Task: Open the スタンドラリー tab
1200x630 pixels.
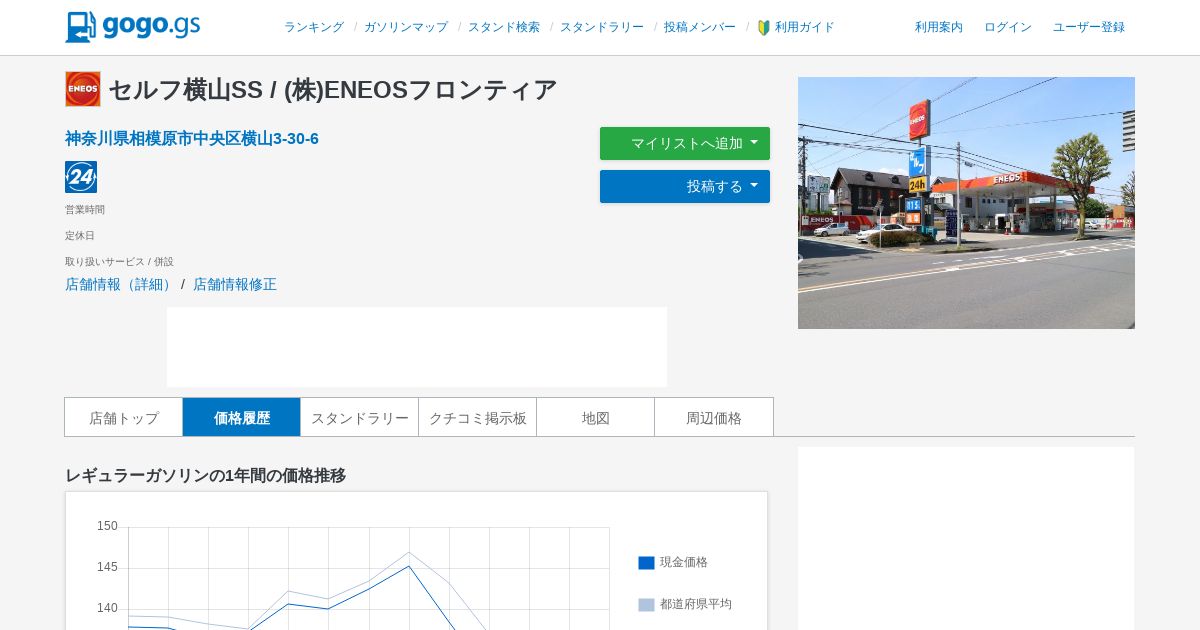Action: tap(360, 417)
